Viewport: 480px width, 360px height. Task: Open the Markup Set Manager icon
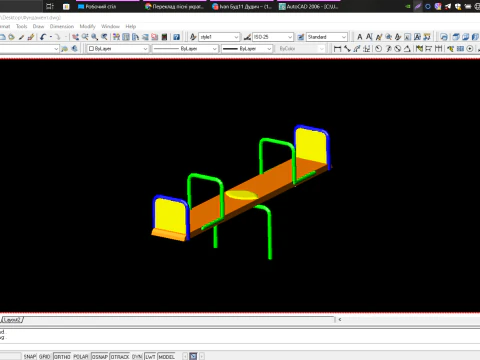155,37
